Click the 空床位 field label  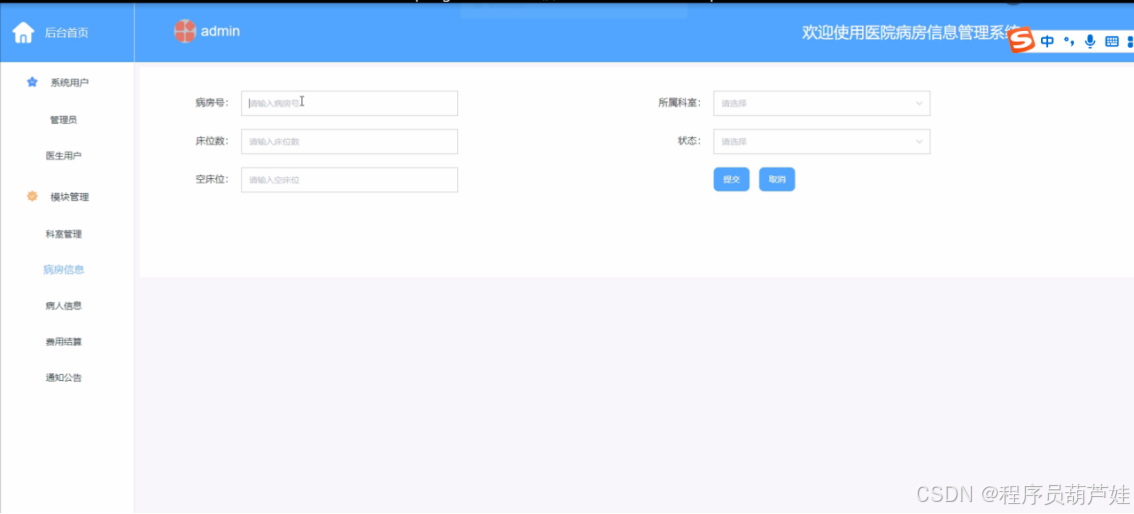(212, 179)
